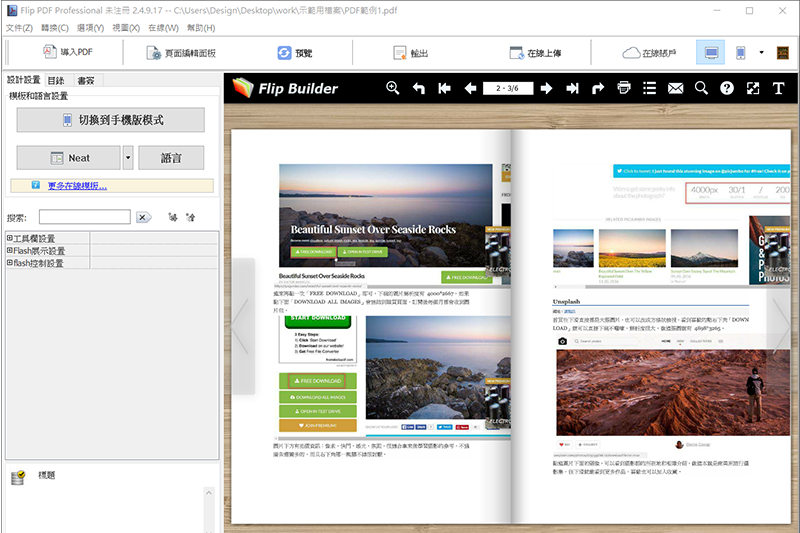Open the 在線(W) menu
Screen dimensions: 800x533
tap(163, 28)
